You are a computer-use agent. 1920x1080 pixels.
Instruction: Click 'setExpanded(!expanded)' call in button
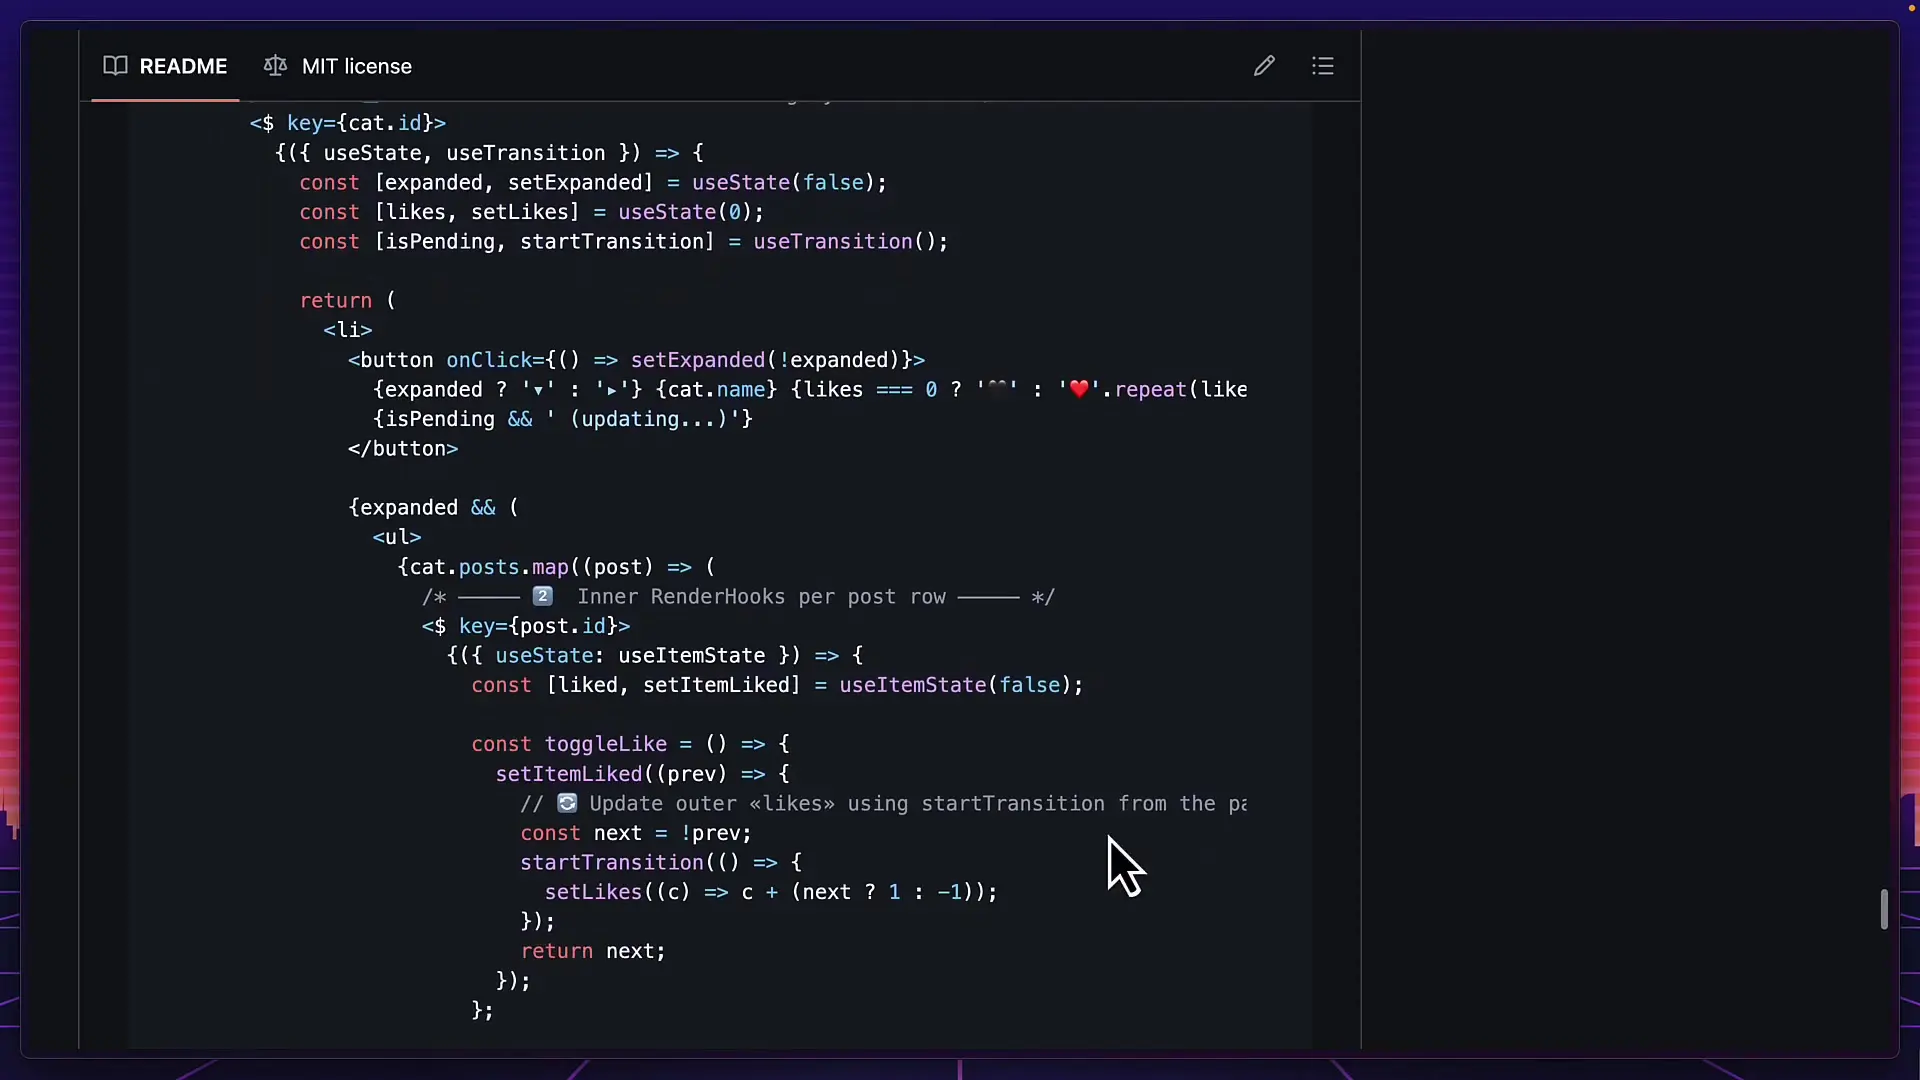click(x=765, y=360)
